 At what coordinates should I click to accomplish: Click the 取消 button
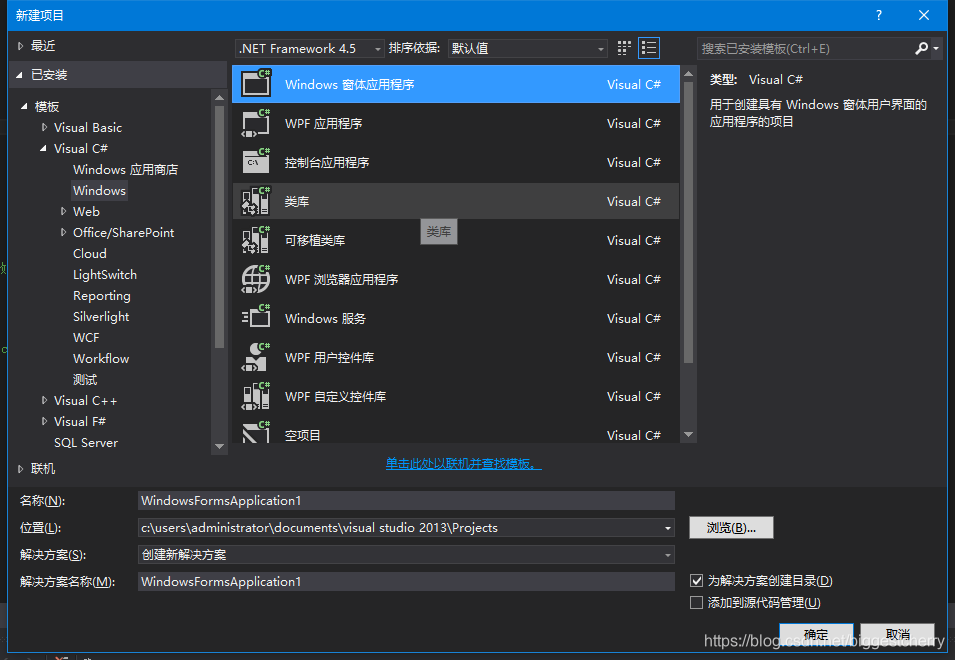pos(898,634)
